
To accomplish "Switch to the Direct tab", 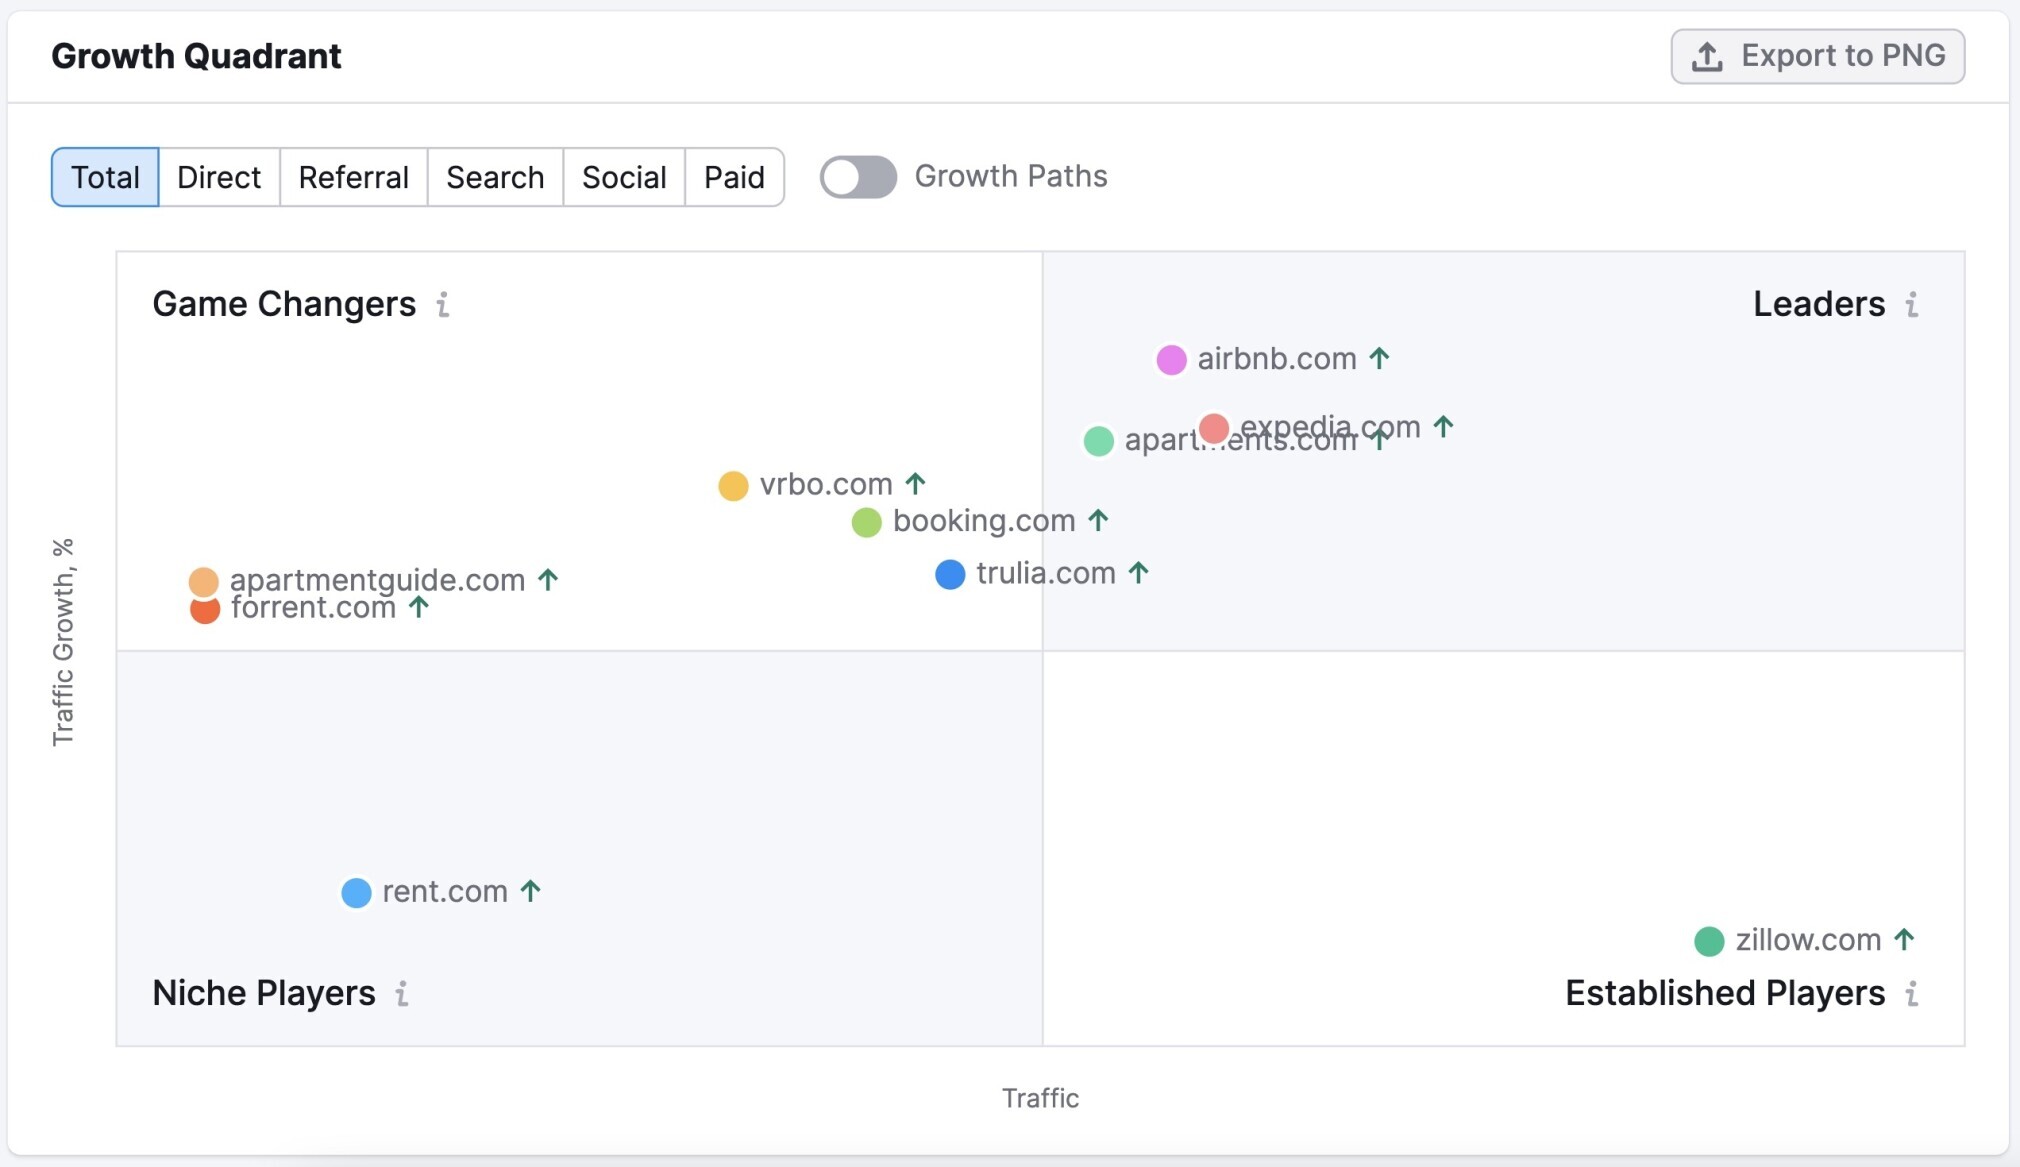I will [219, 177].
